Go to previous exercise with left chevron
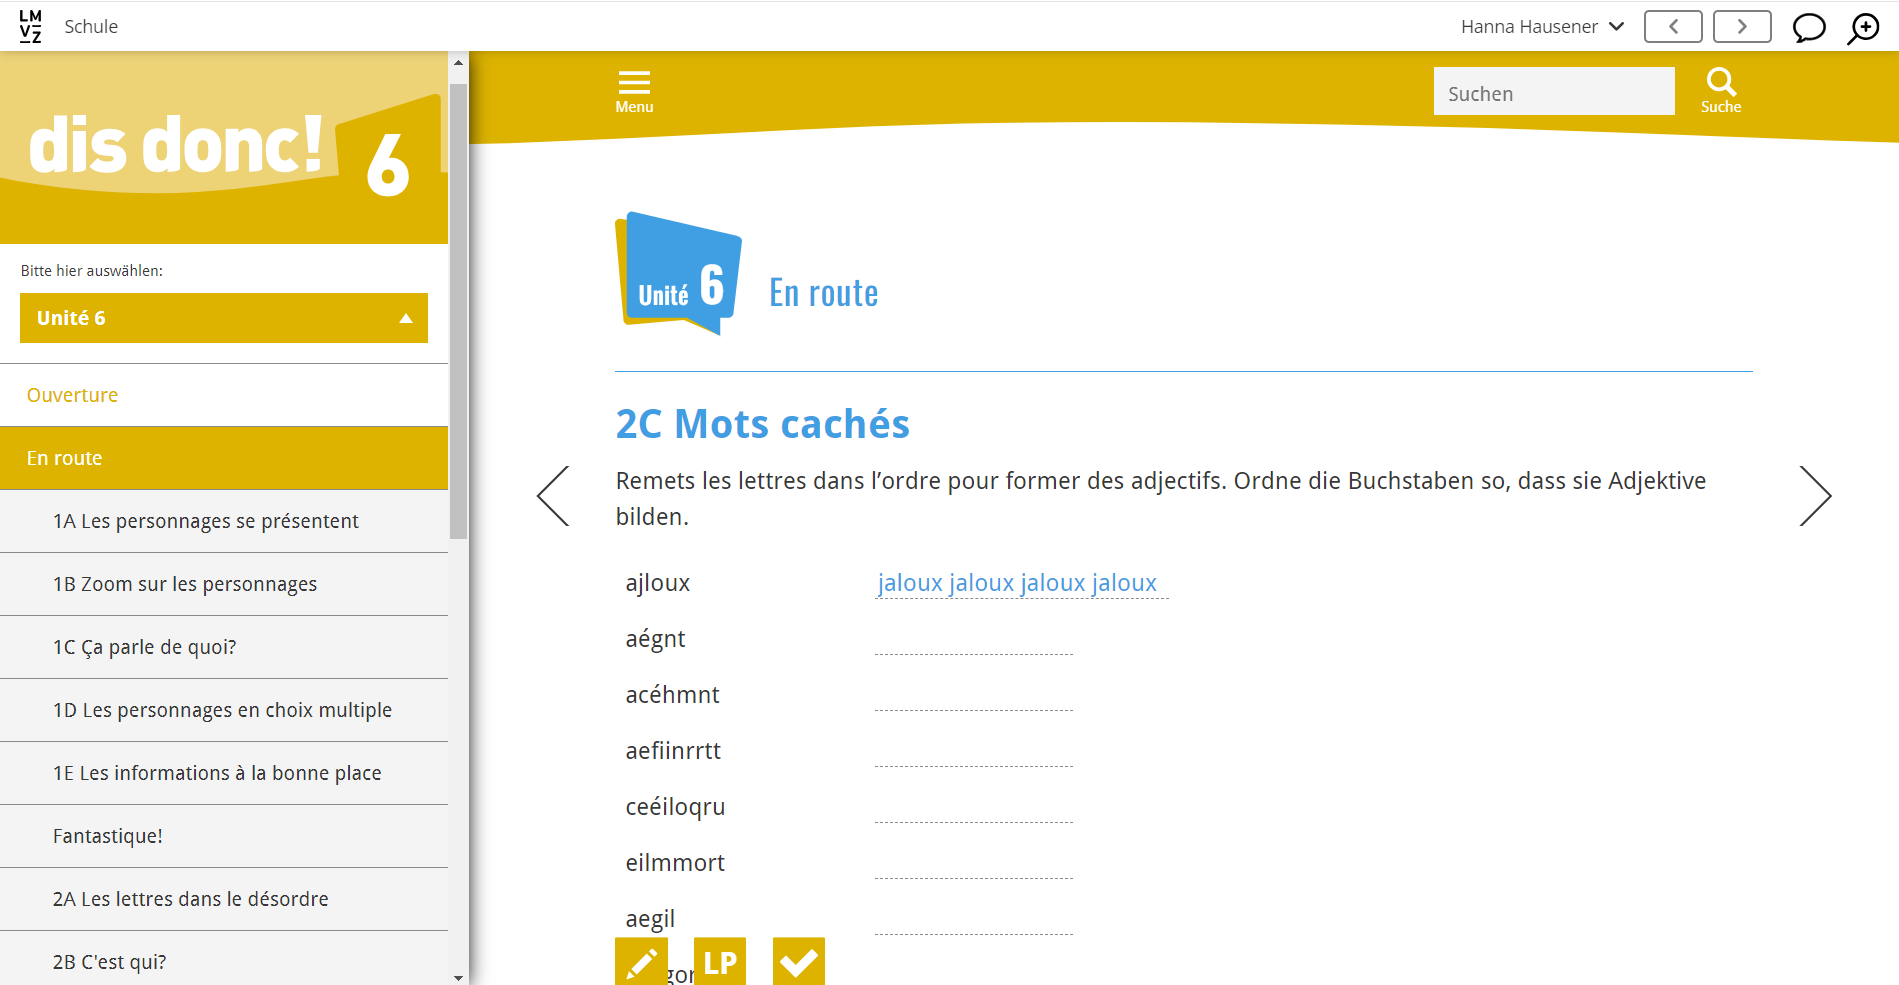The height and width of the screenshot is (985, 1899). click(x=553, y=496)
